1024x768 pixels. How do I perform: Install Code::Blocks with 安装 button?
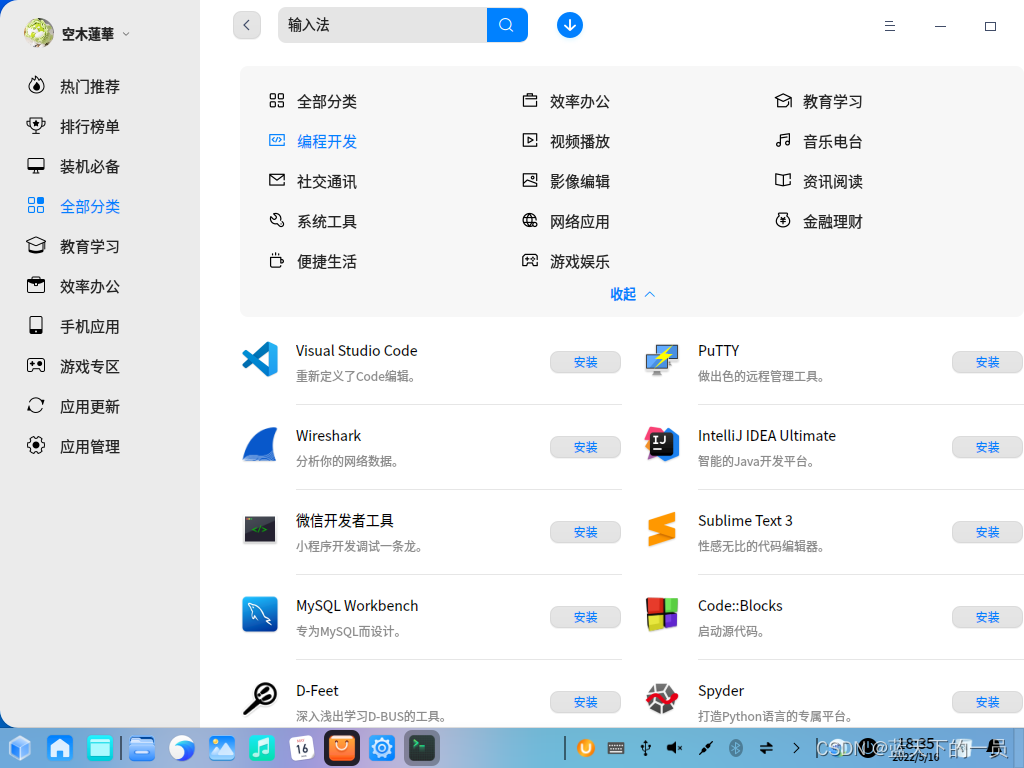point(987,616)
